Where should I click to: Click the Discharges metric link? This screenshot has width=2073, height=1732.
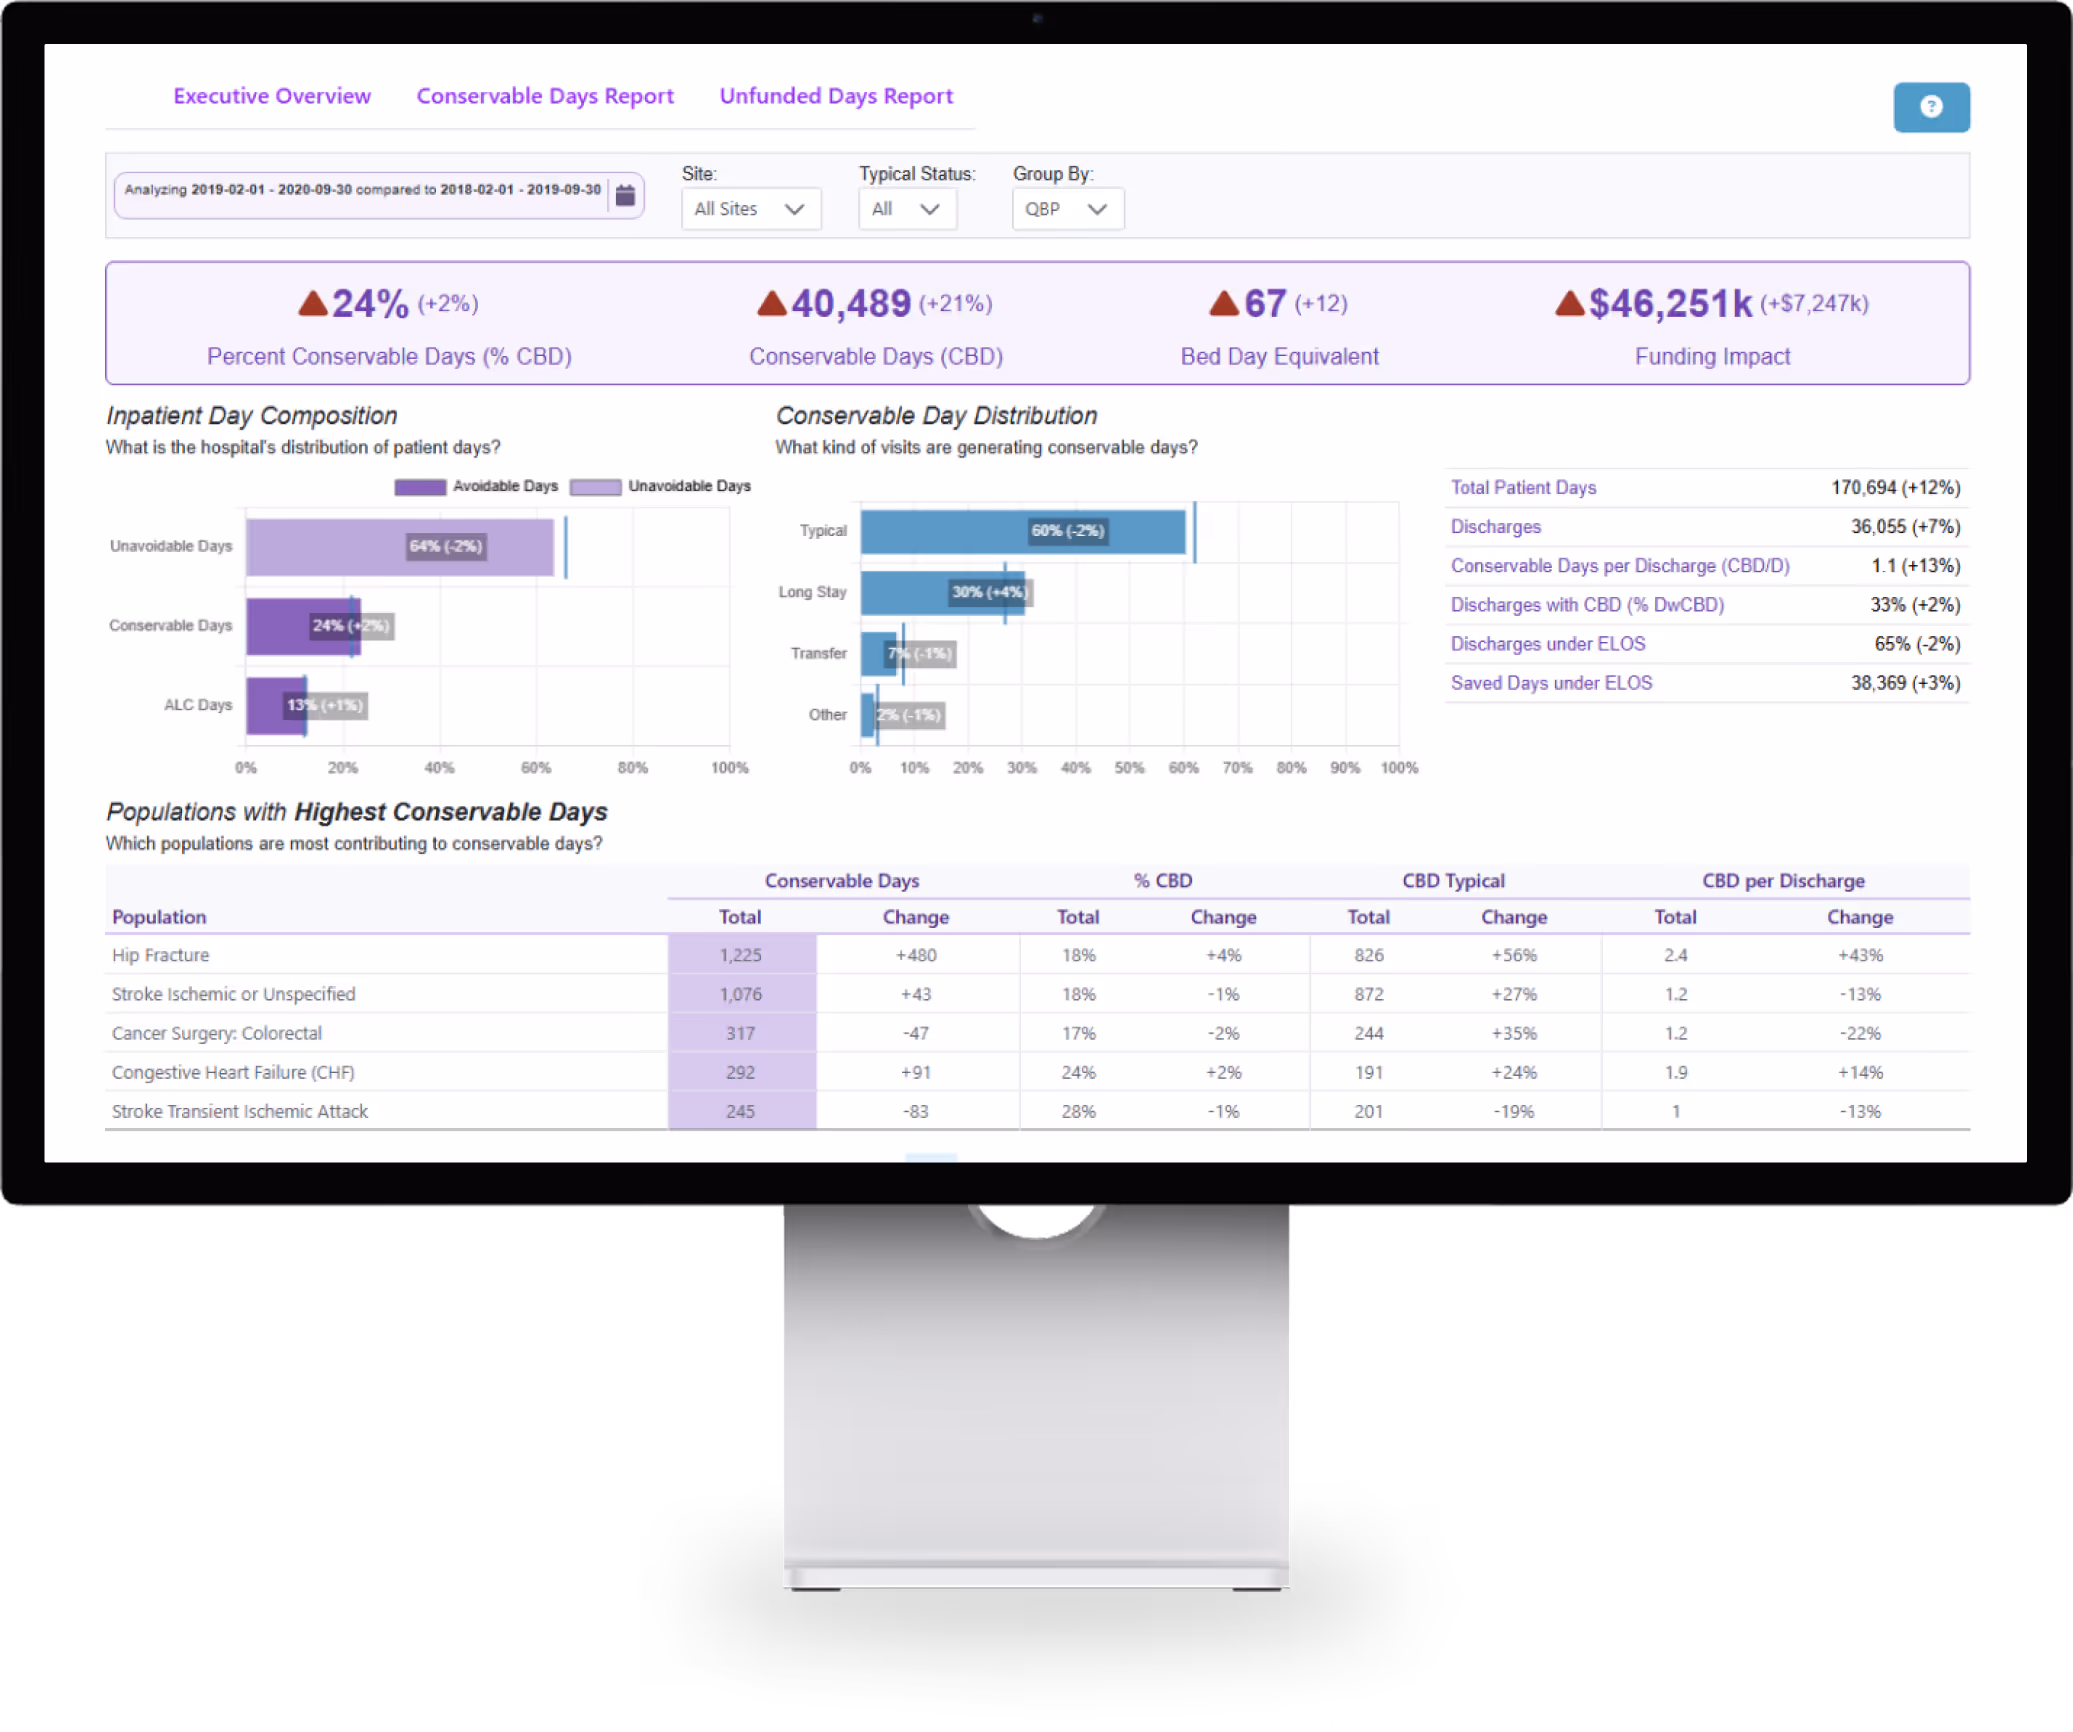click(1495, 527)
